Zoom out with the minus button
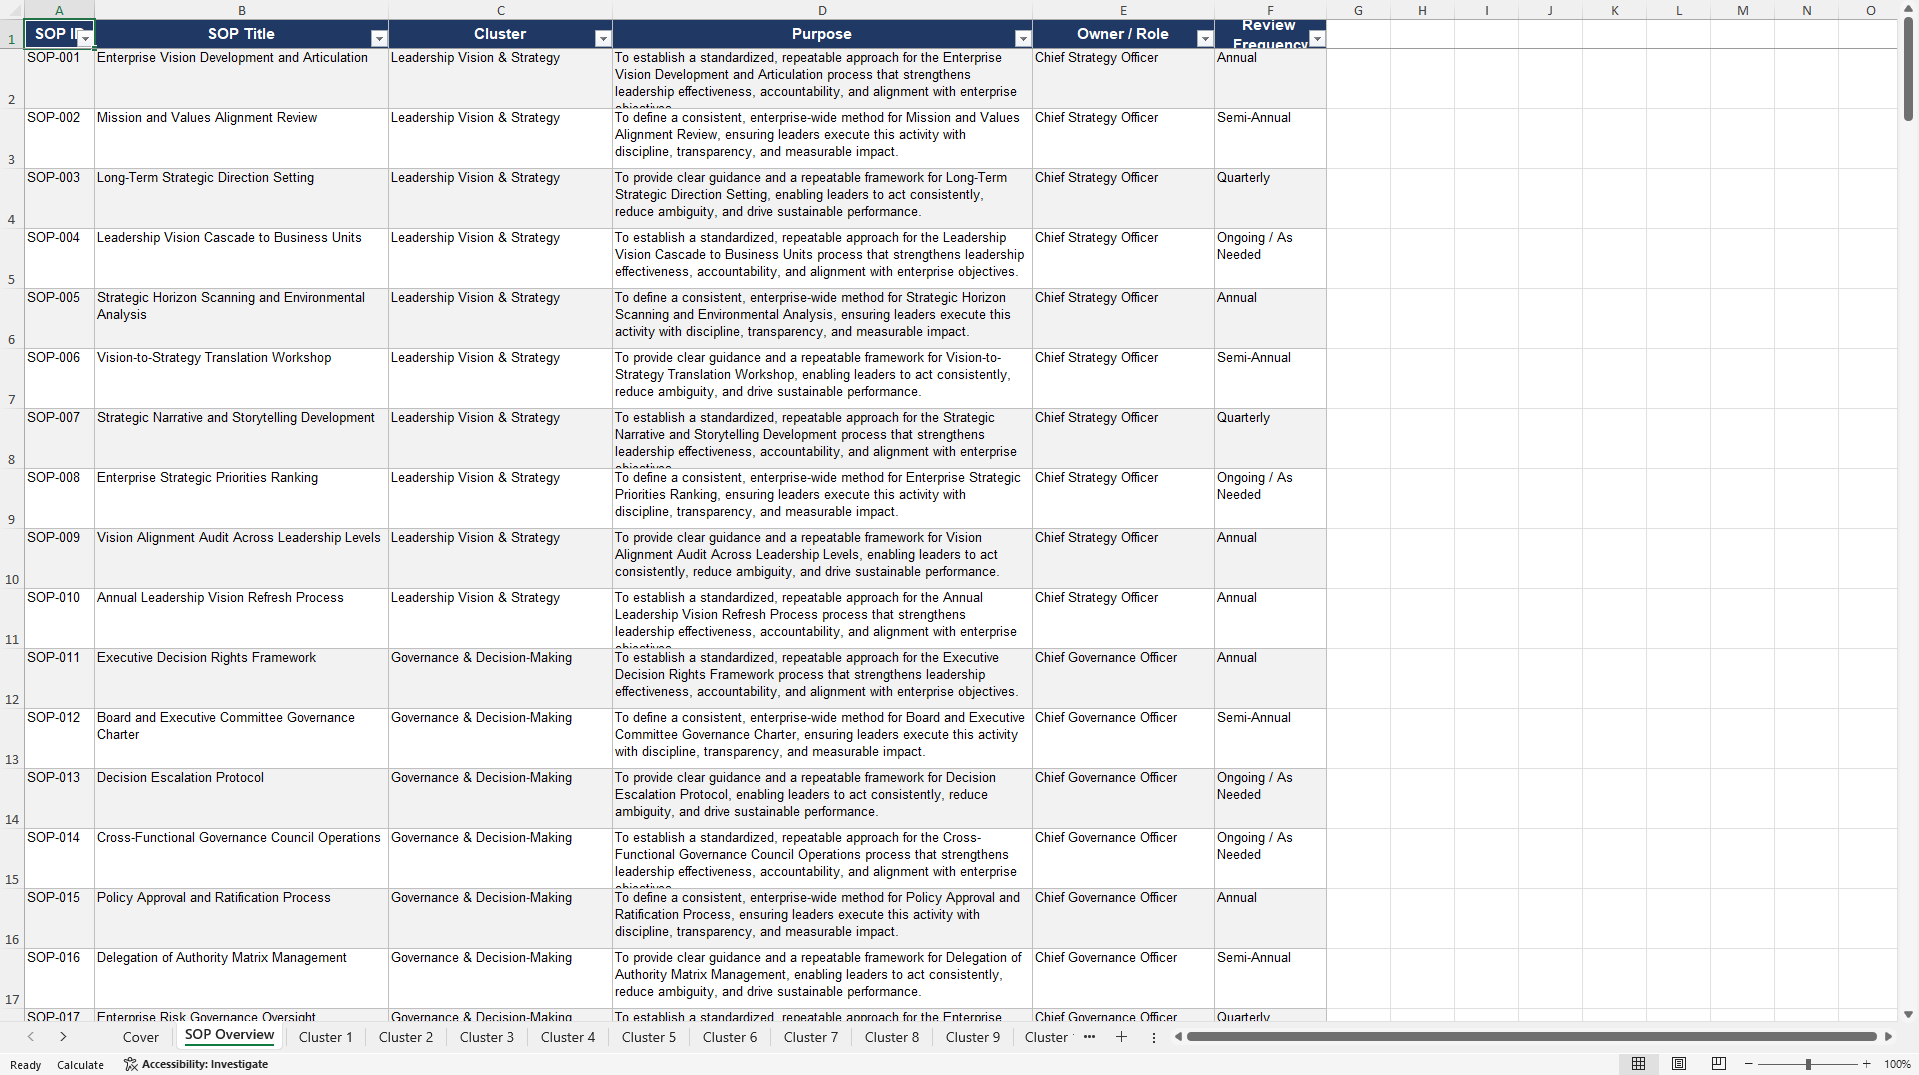Image resolution: width=1919 pixels, height=1075 pixels. coord(1749,1064)
